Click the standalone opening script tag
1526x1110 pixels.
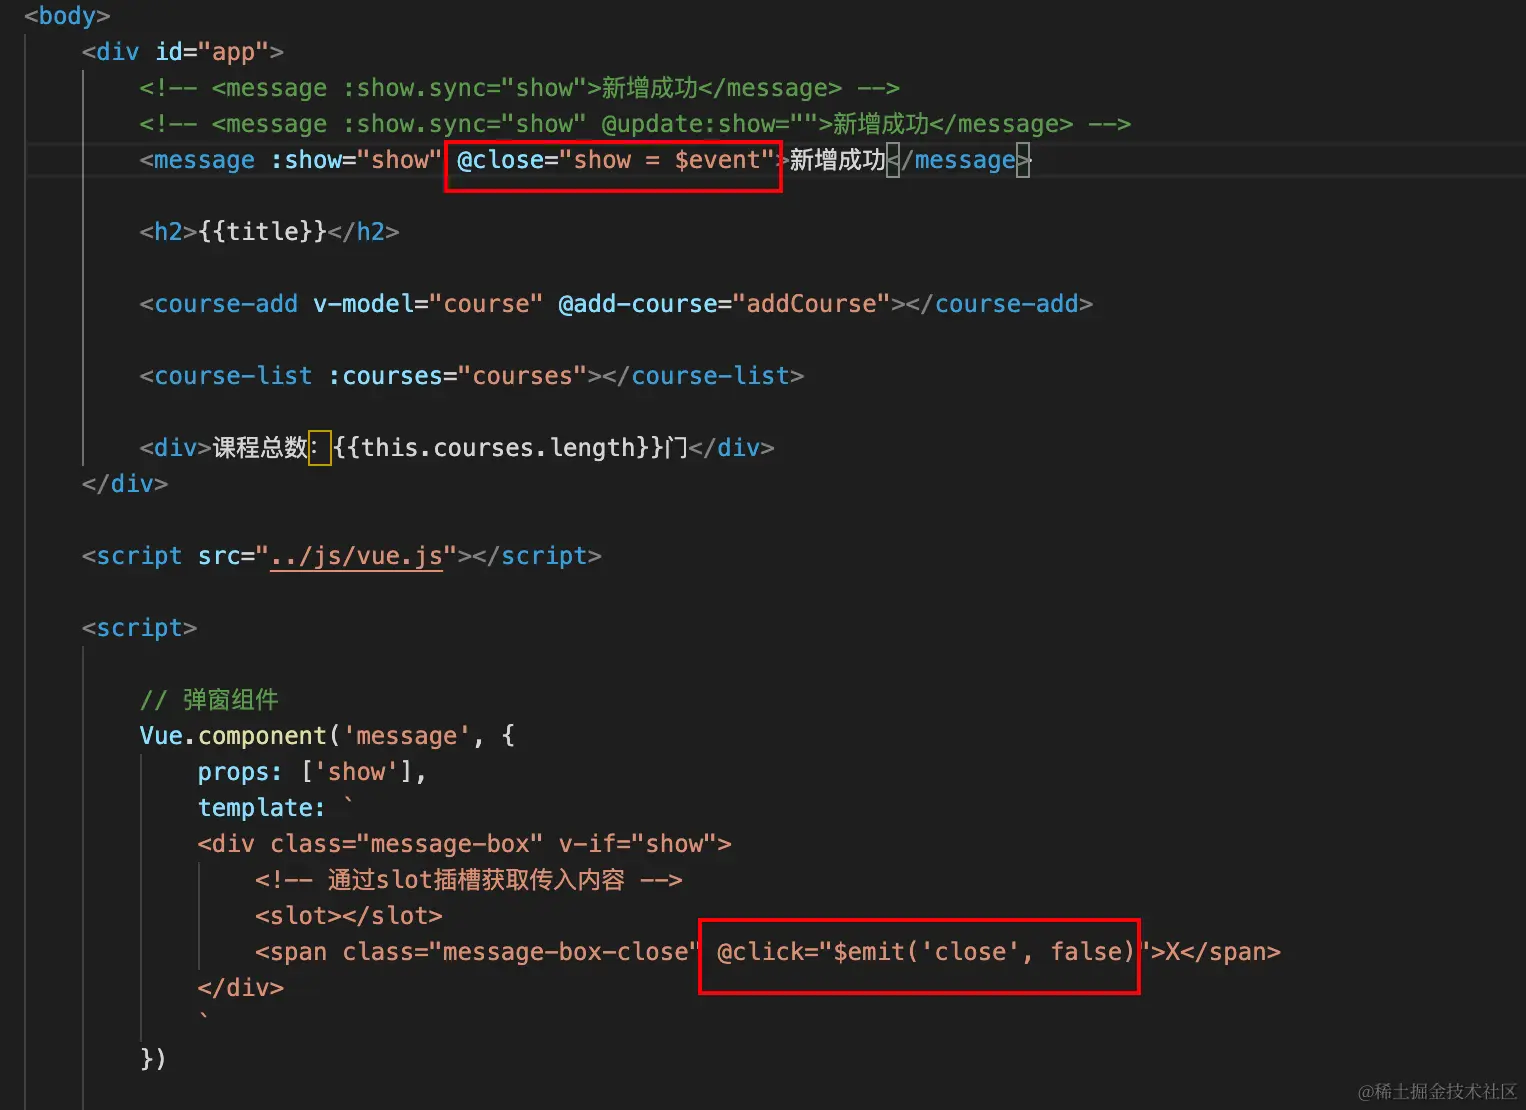140,628
